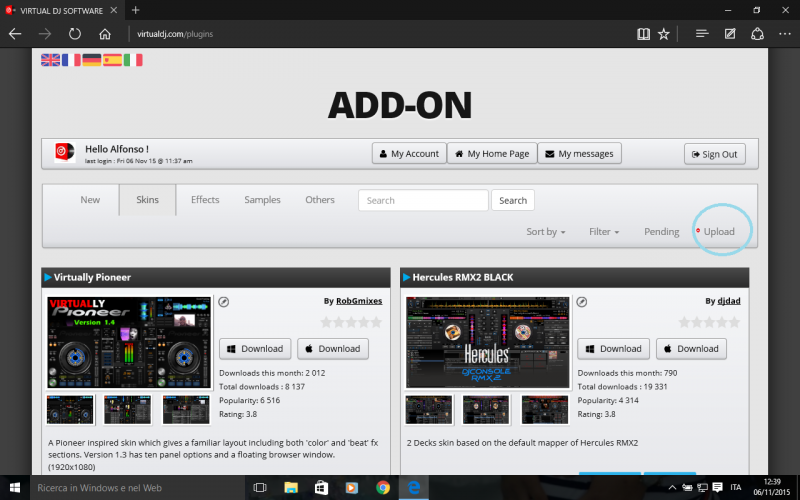
Task: Download Hercules RMX2 BLACK for Windows
Action: [614, 349]
